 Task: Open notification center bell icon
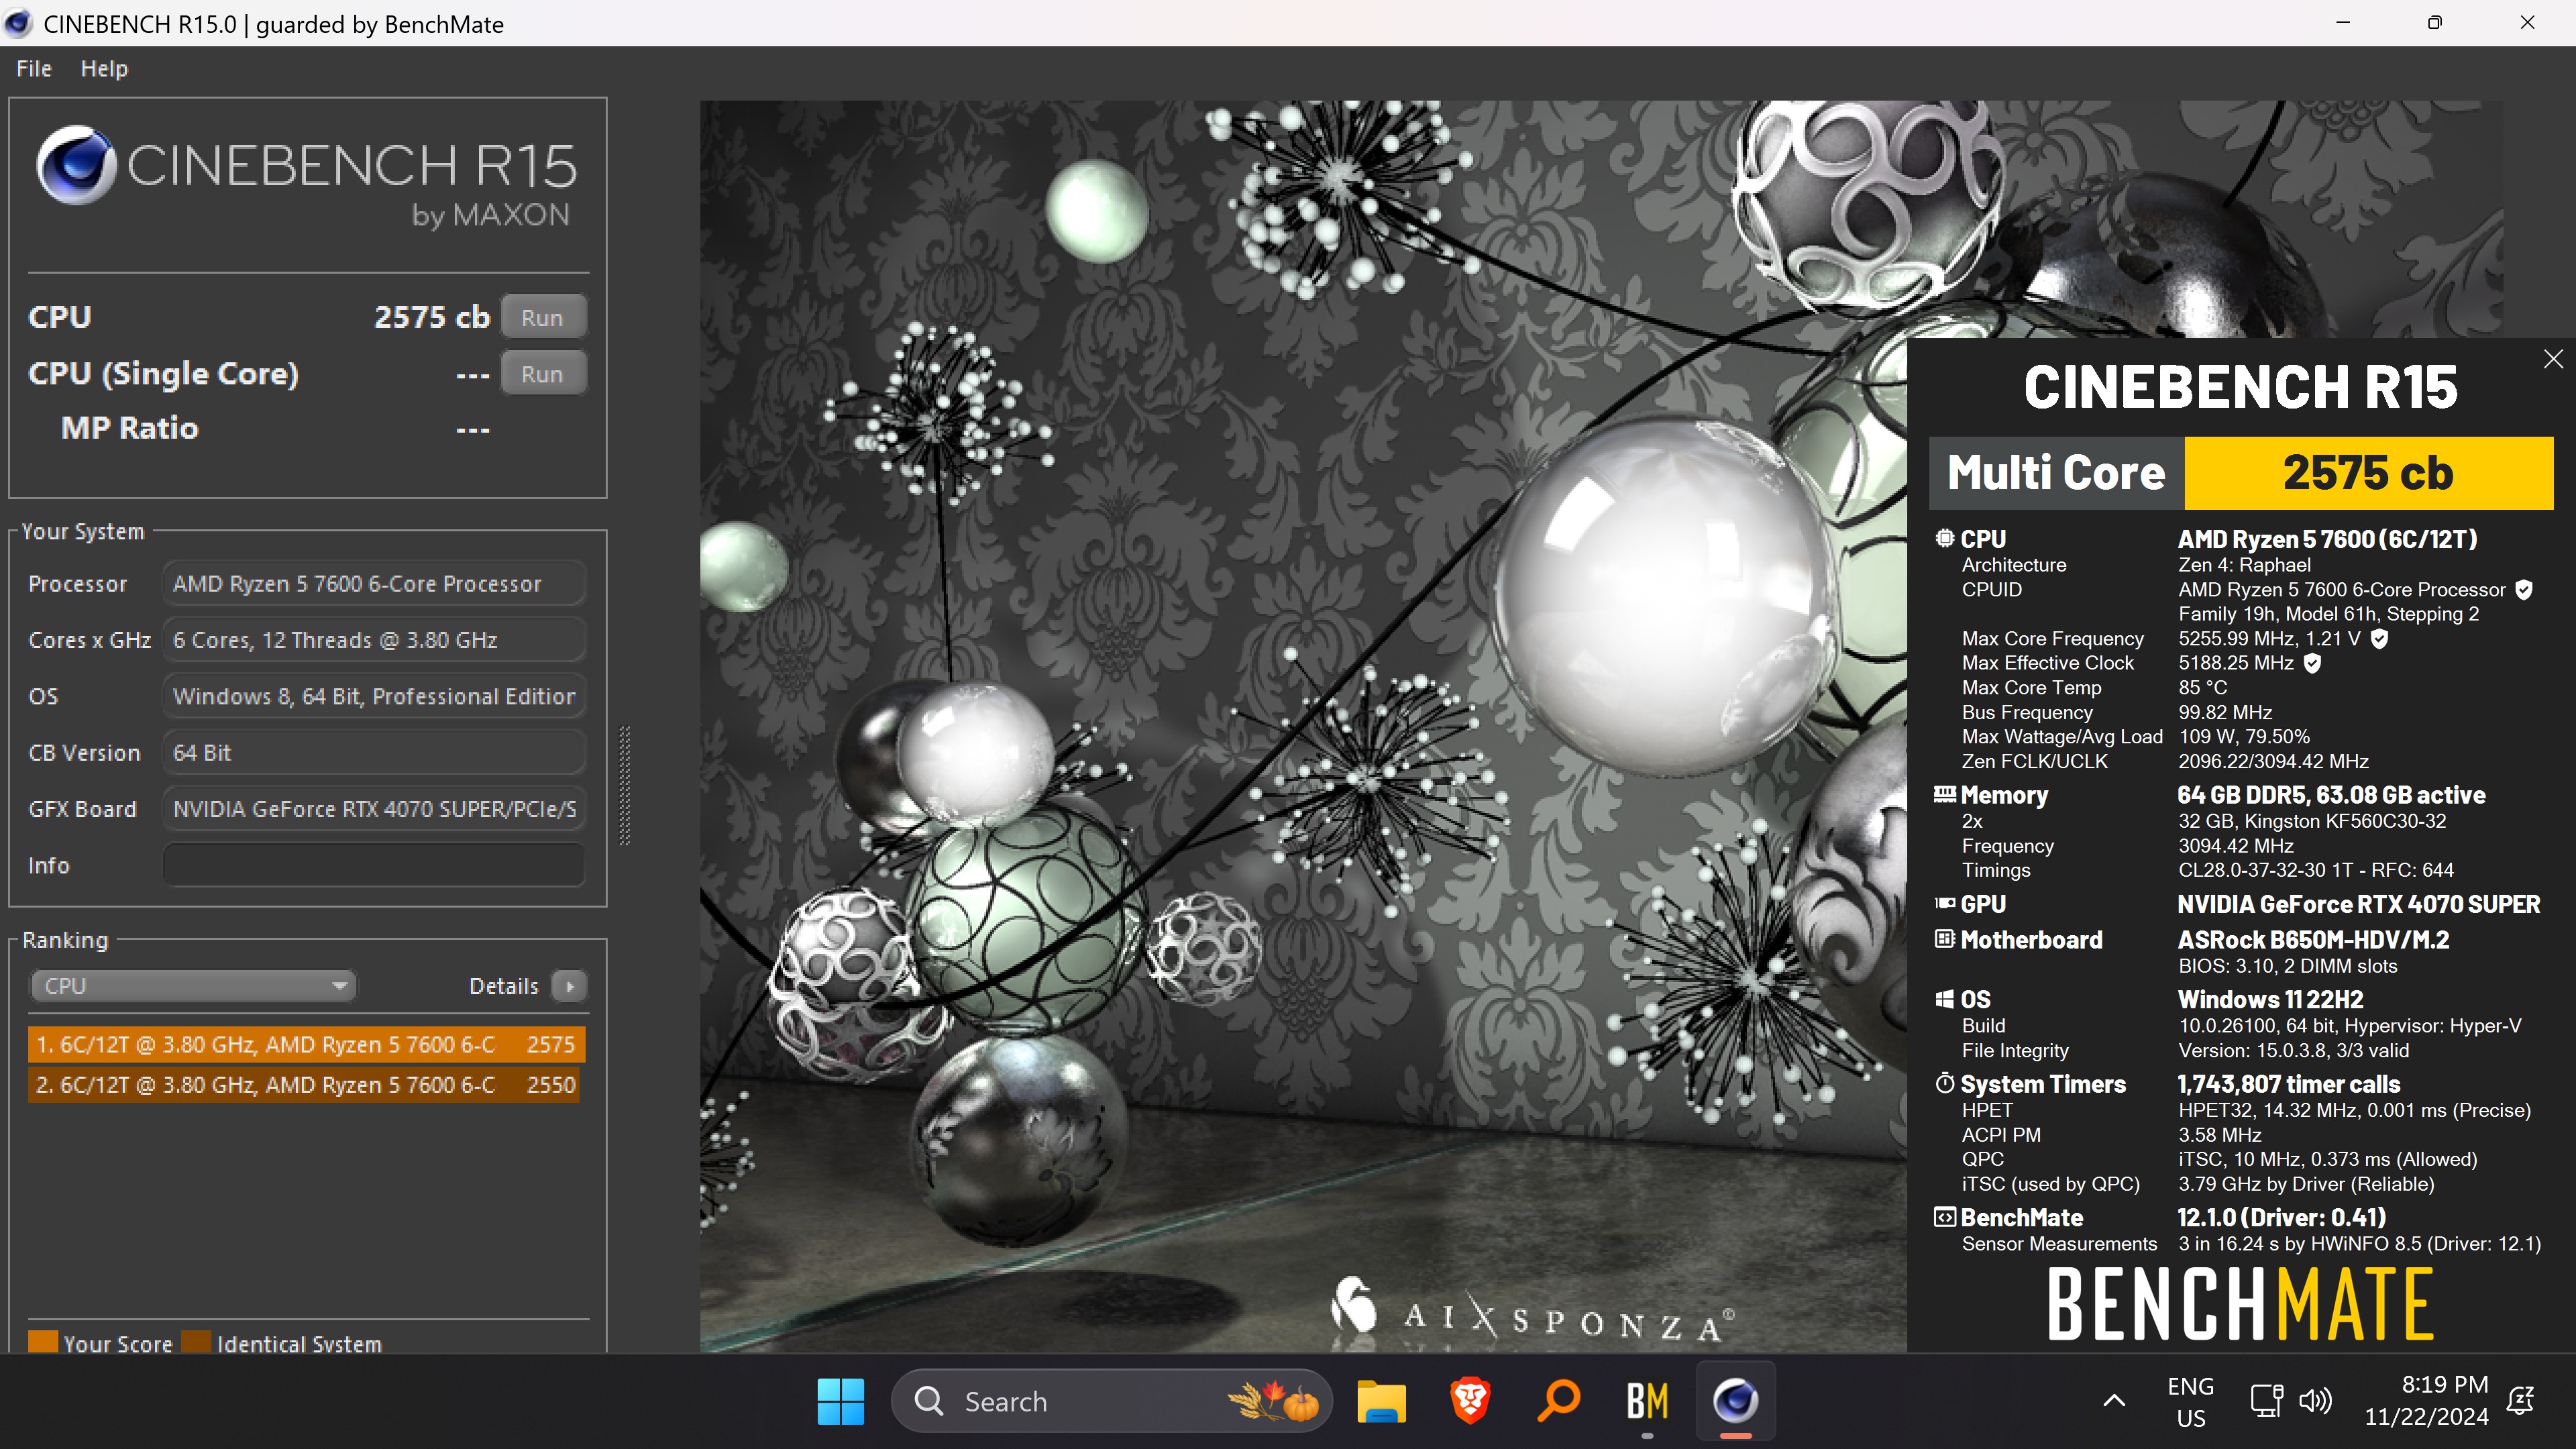click(x=2521, y=1402)
